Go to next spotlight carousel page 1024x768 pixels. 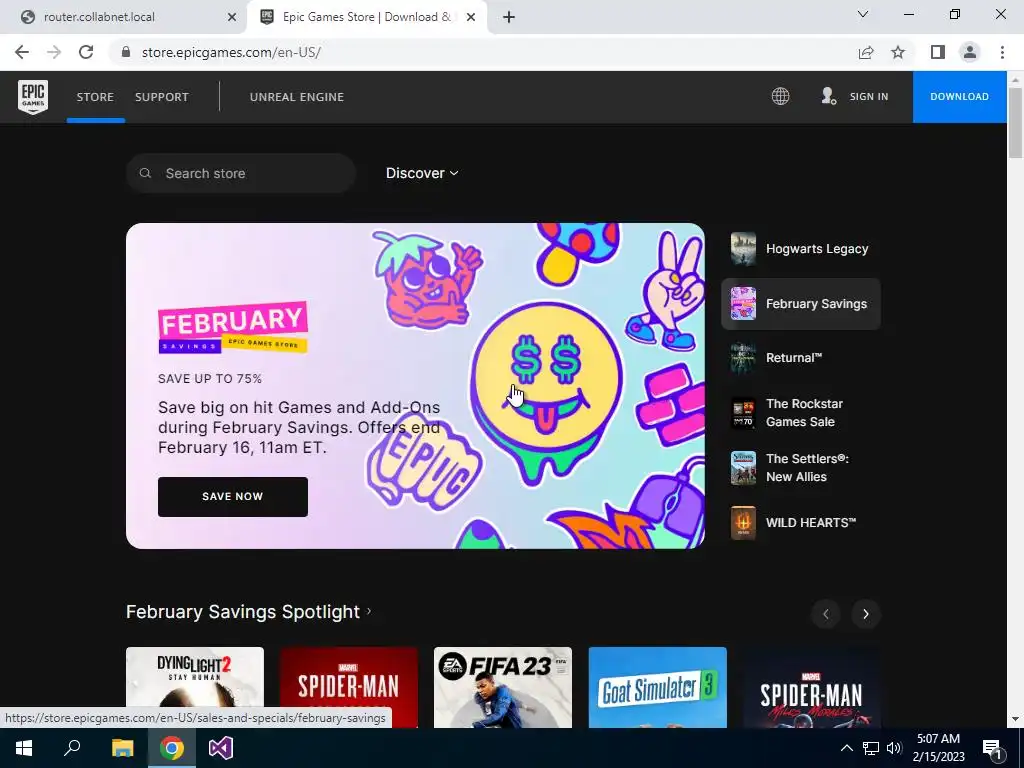click(866, 614)
